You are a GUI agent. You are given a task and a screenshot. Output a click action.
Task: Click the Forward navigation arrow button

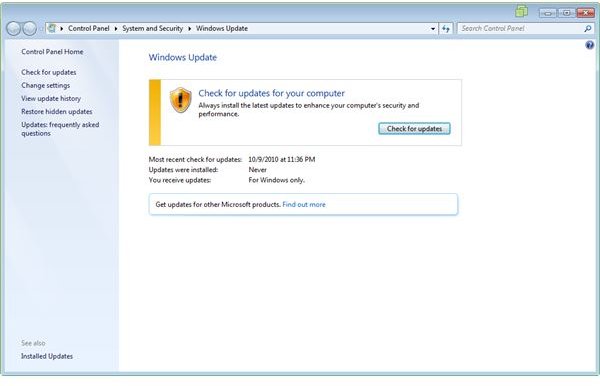29,28
